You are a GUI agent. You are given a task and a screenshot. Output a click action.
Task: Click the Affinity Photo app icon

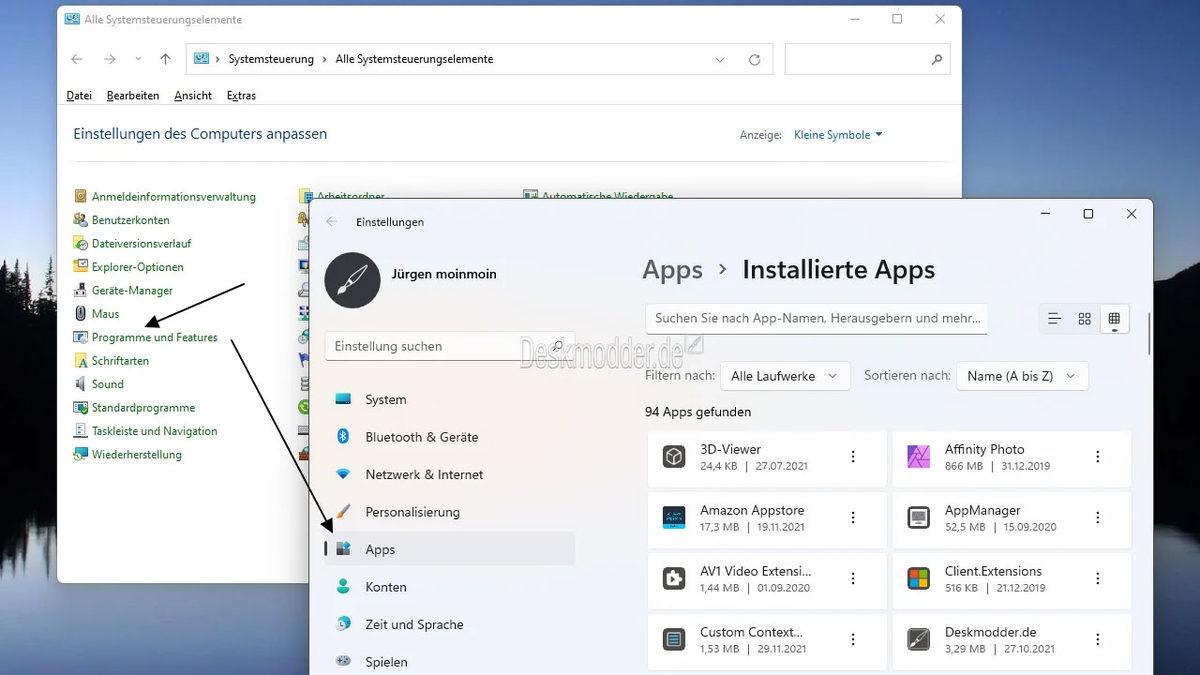919,456
